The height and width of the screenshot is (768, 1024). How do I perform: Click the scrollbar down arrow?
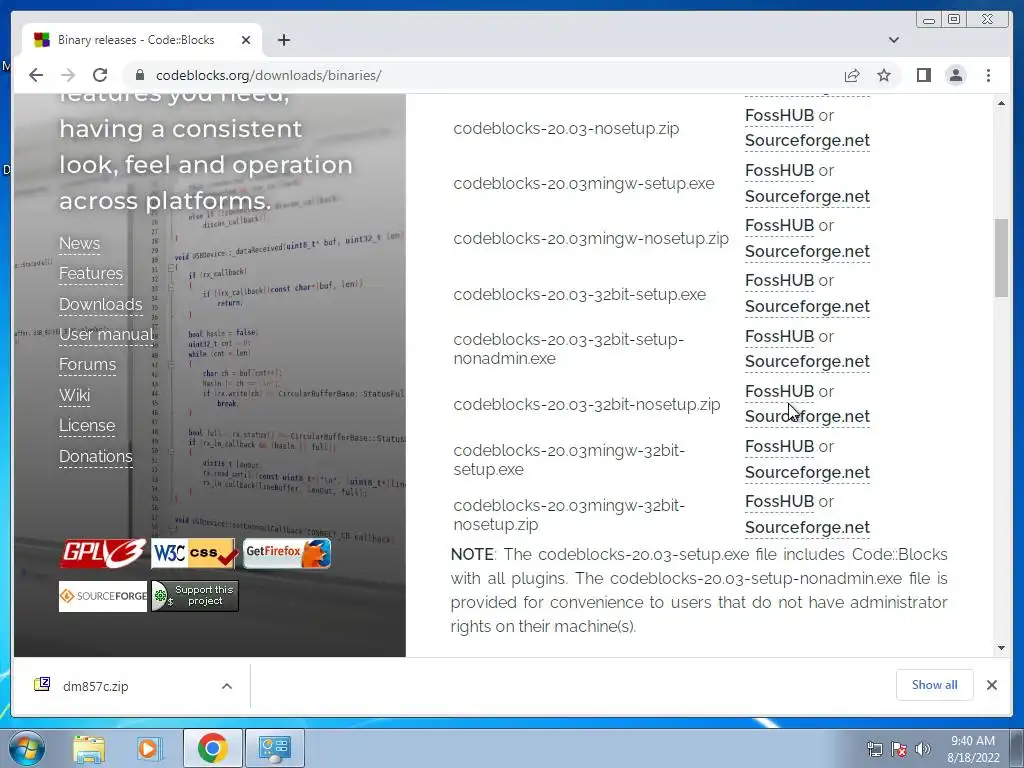1001,648
